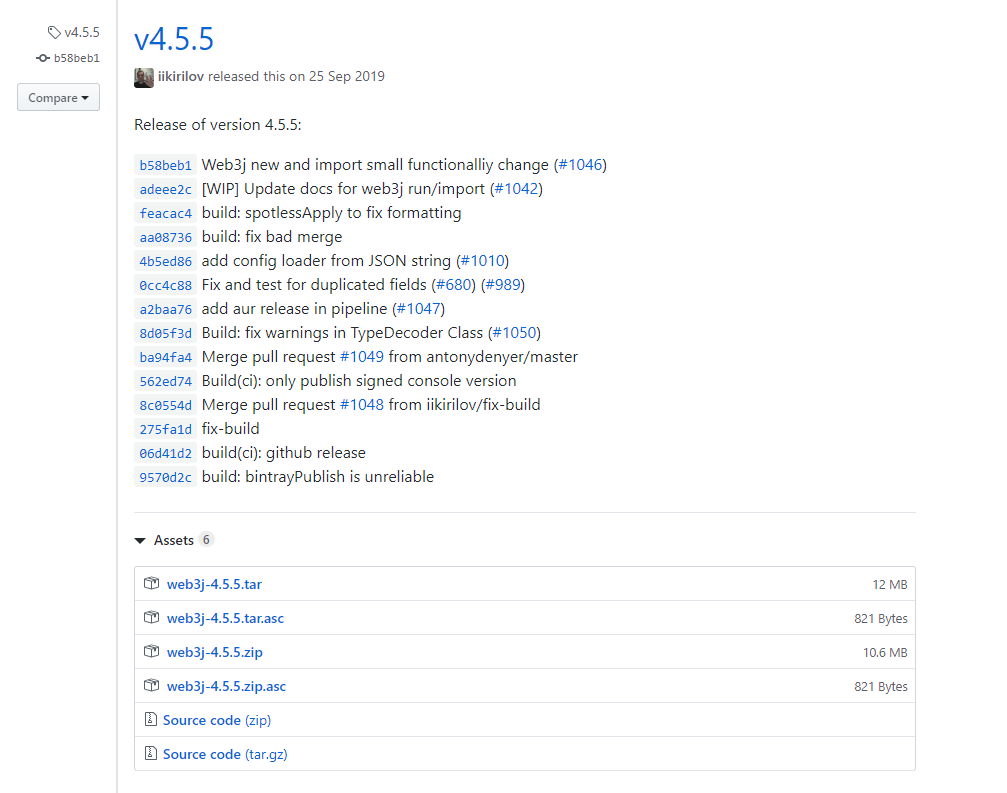
Task: Open the v4.5.5 release title link
Action: [173, 39]
